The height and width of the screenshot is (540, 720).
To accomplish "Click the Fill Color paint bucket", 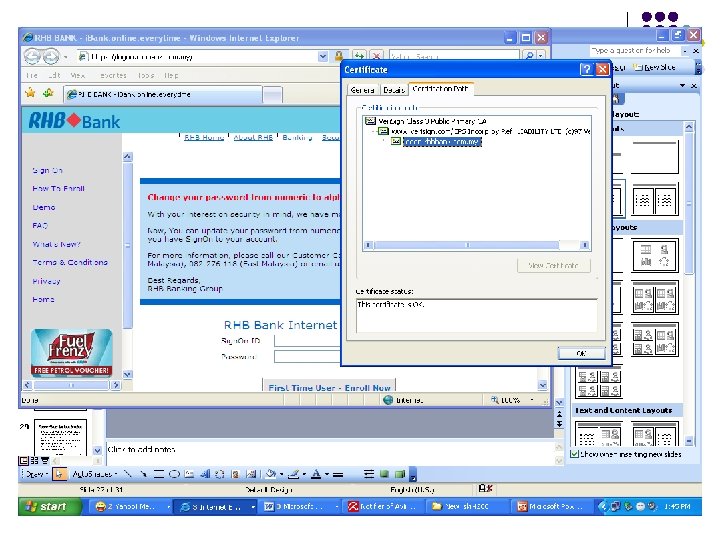I will tap(271, 474).
